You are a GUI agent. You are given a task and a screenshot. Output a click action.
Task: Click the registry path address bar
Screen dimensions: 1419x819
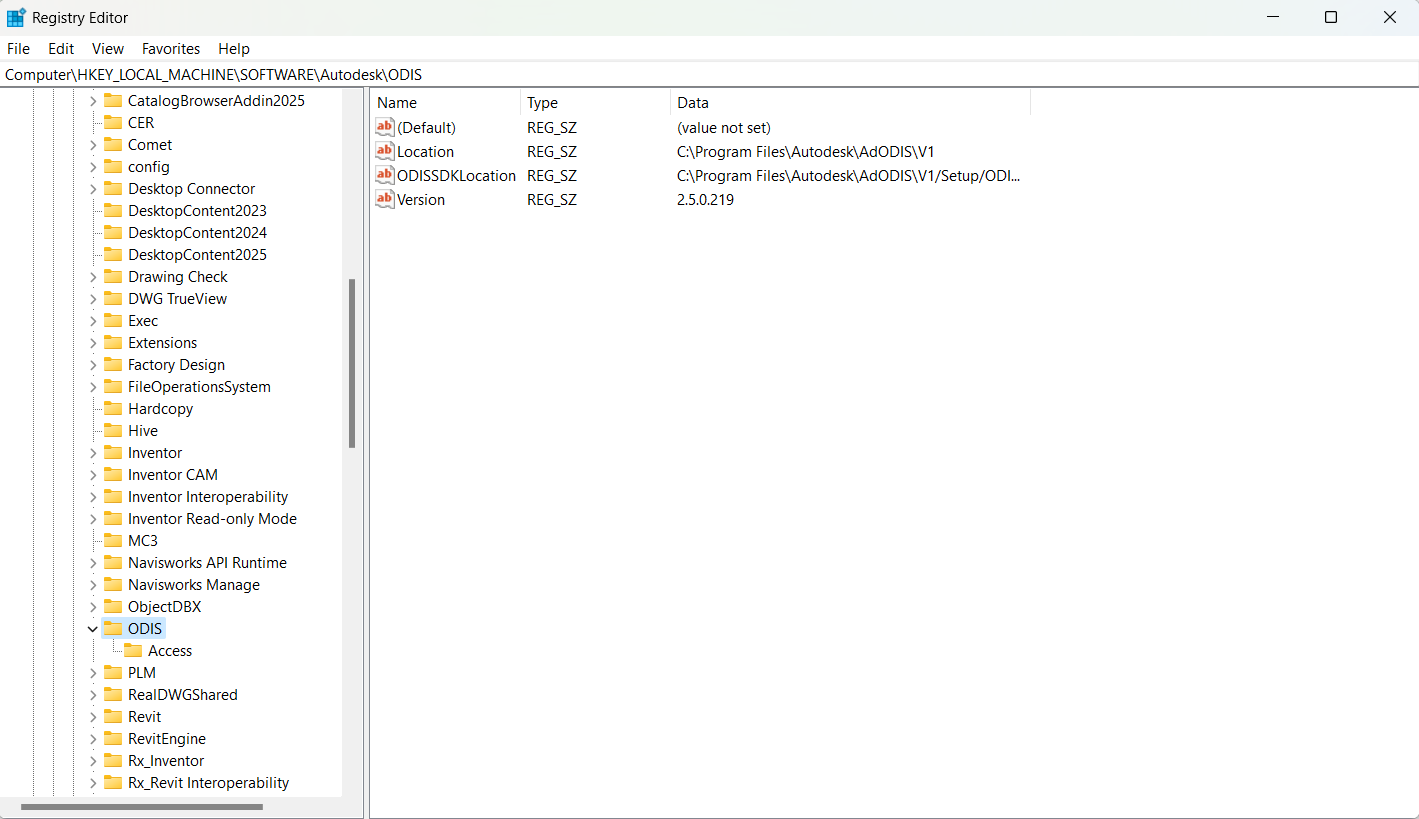point(709,75)
